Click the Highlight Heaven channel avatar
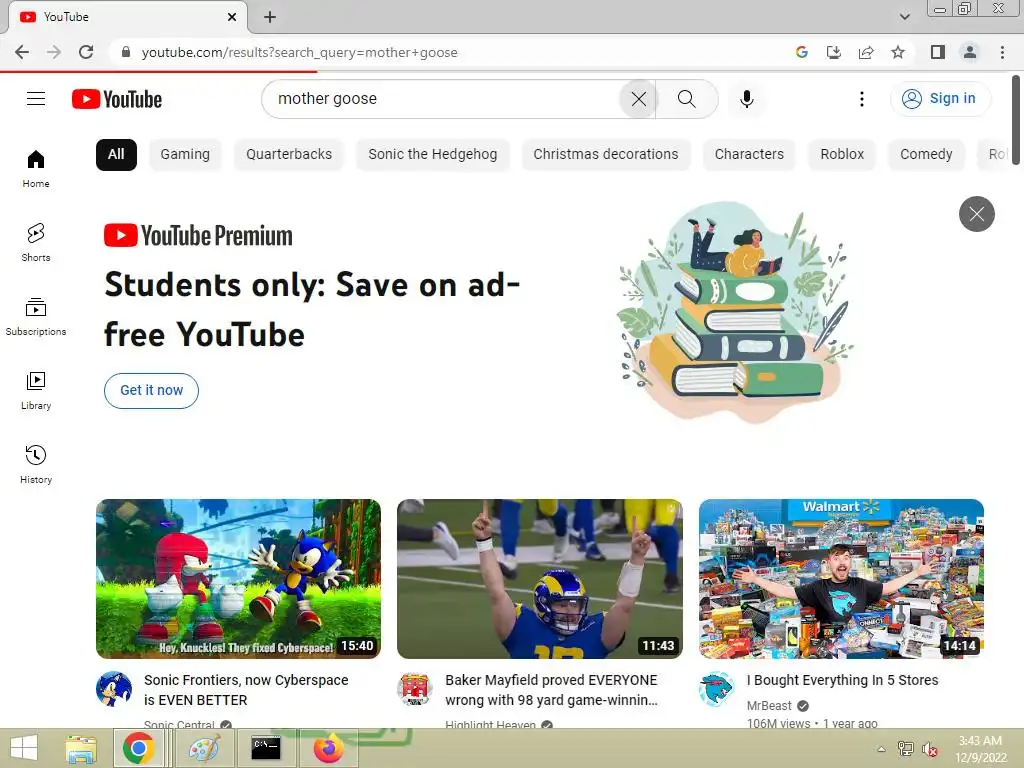This screenshot has width=1024, height=768. pyautogui.click(x=415, y=689)
